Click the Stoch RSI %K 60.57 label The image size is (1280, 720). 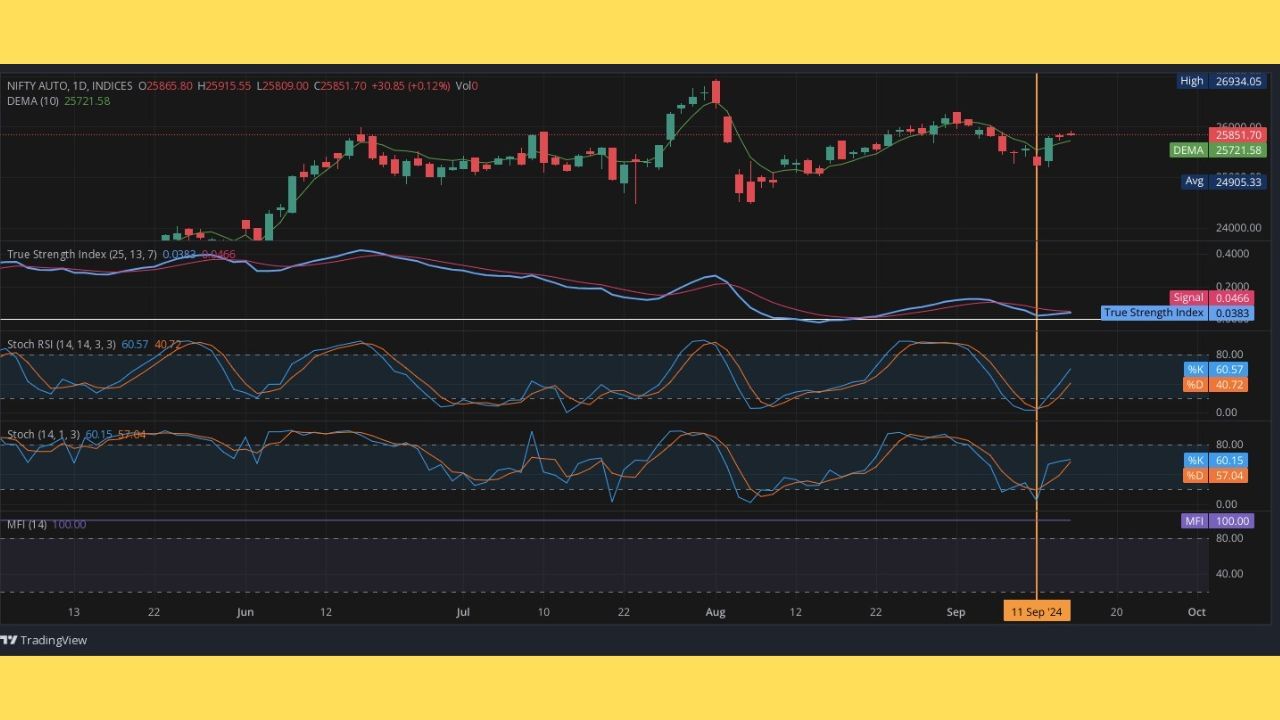pyautogui.click(x=1216, y=369)
